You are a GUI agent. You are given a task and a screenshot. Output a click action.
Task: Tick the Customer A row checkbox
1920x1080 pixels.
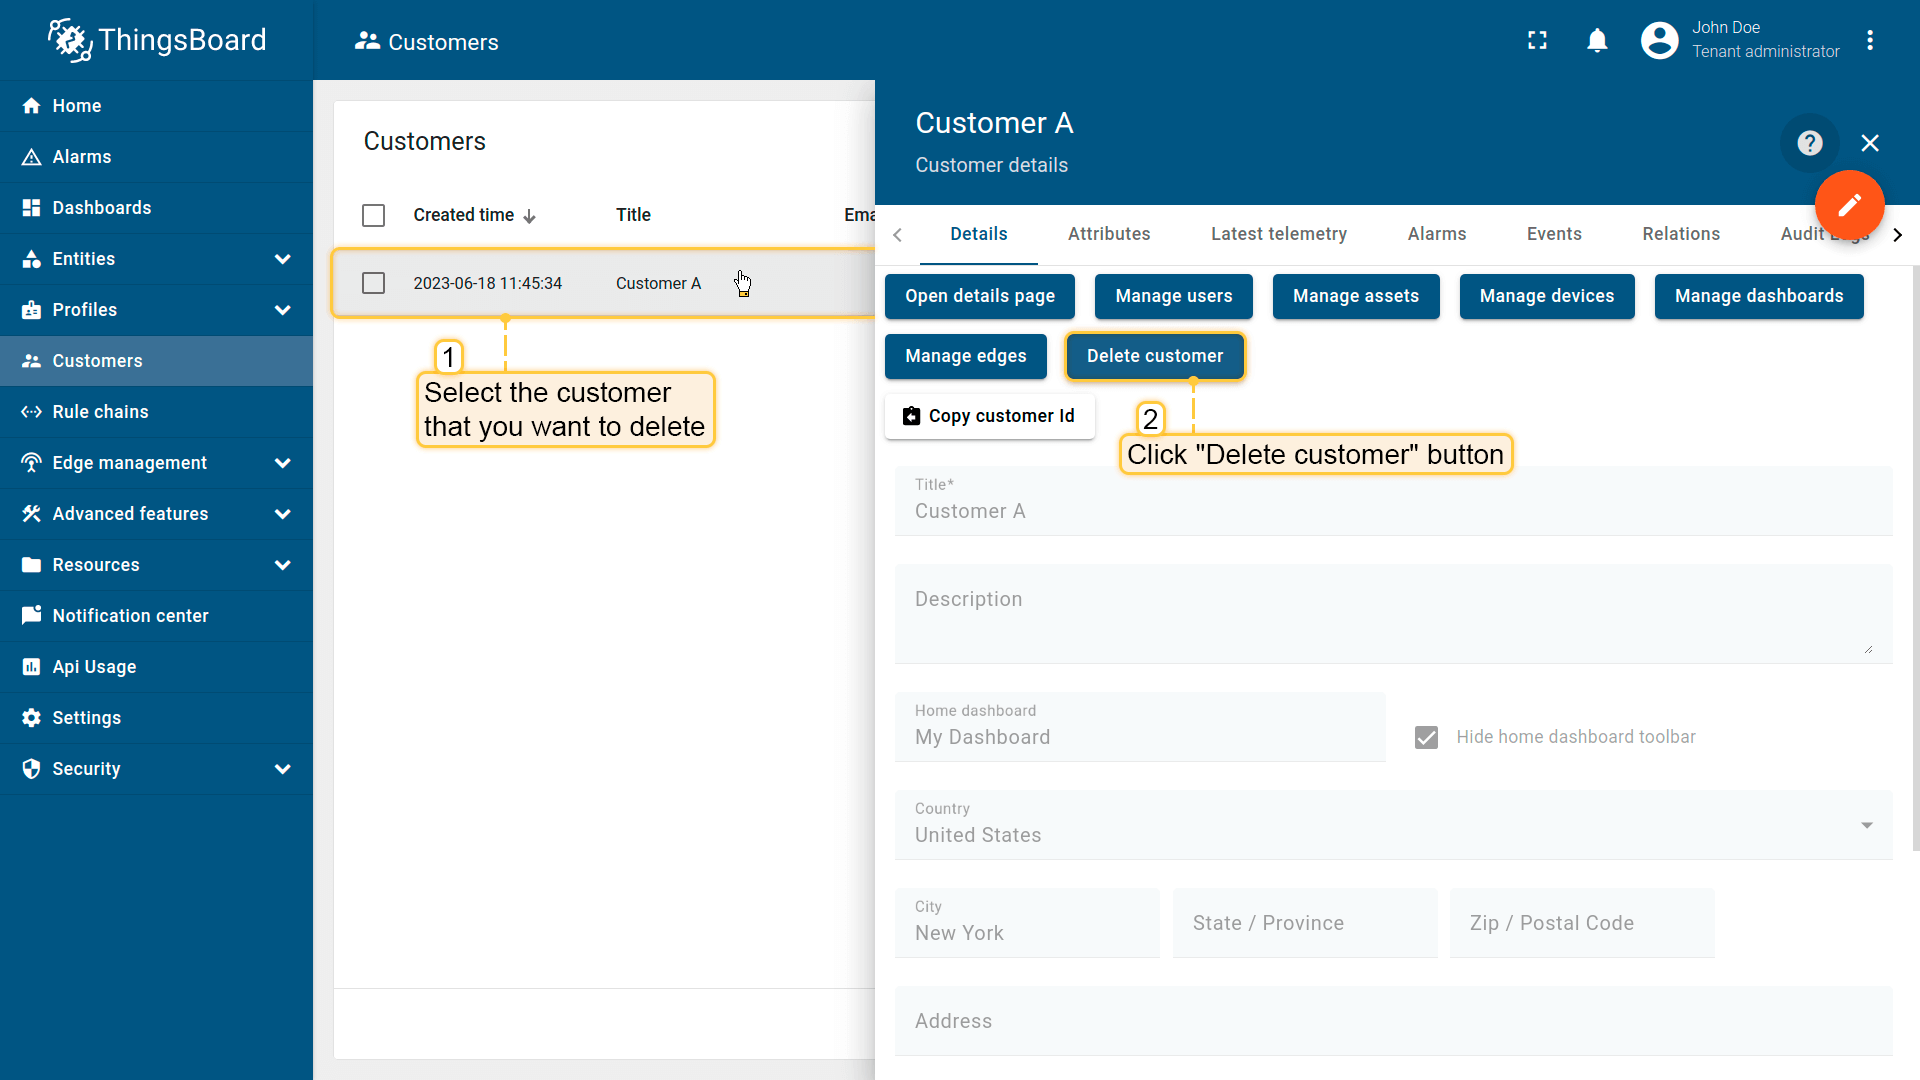click(x=373, y=283)
